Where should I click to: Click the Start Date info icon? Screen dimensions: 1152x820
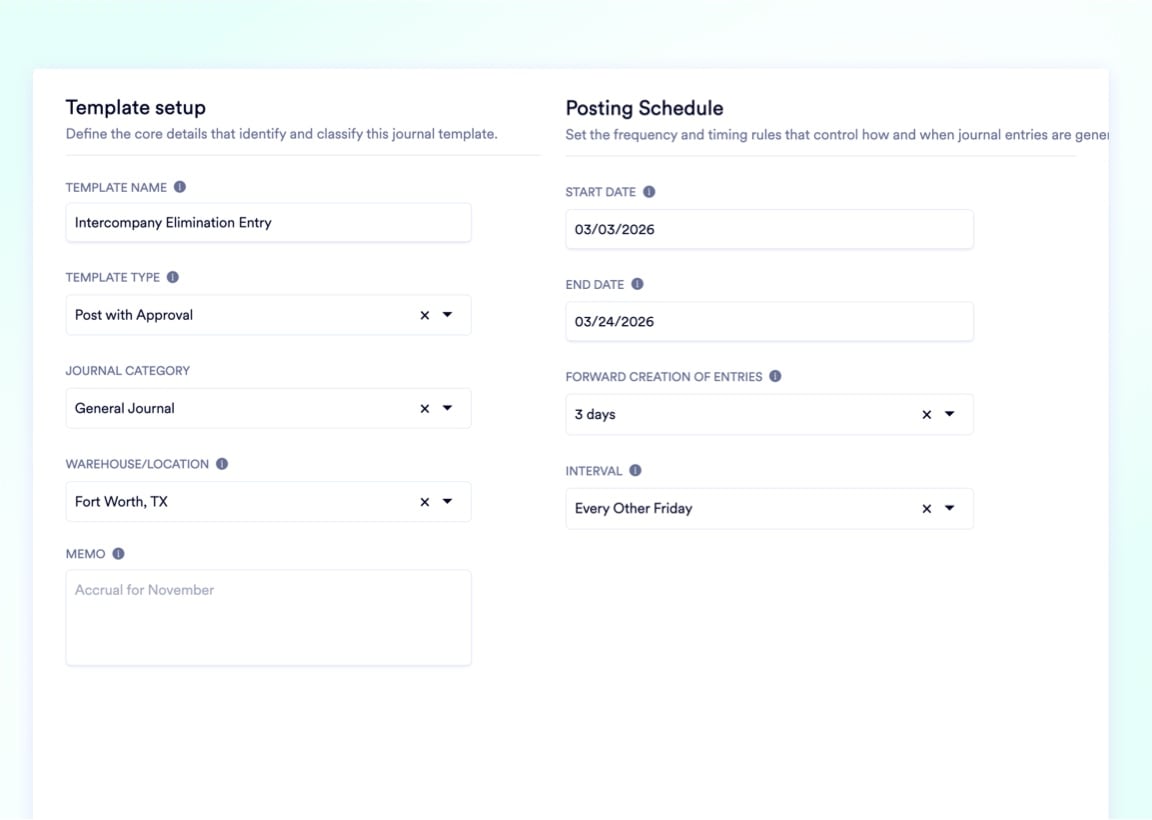(649, 192)
